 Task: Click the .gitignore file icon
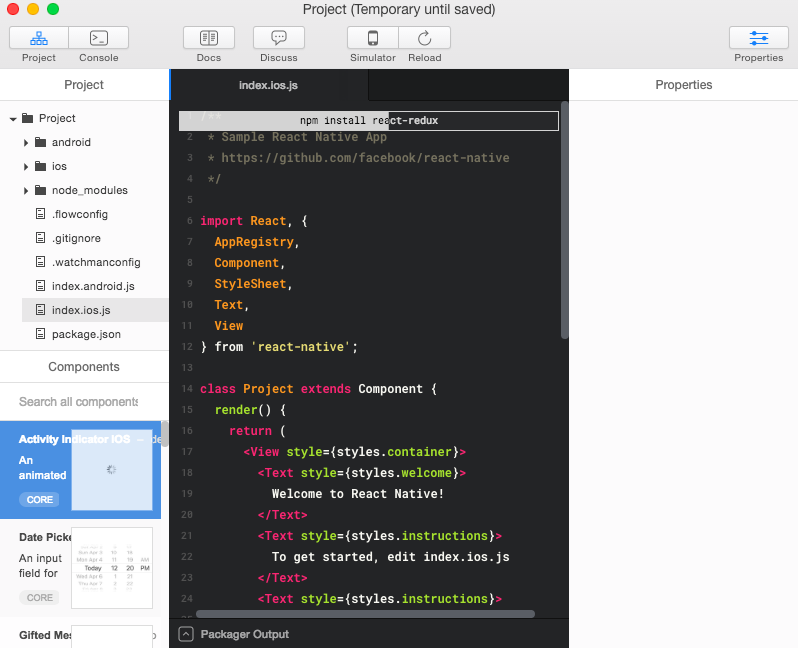[x=40, y=238]
